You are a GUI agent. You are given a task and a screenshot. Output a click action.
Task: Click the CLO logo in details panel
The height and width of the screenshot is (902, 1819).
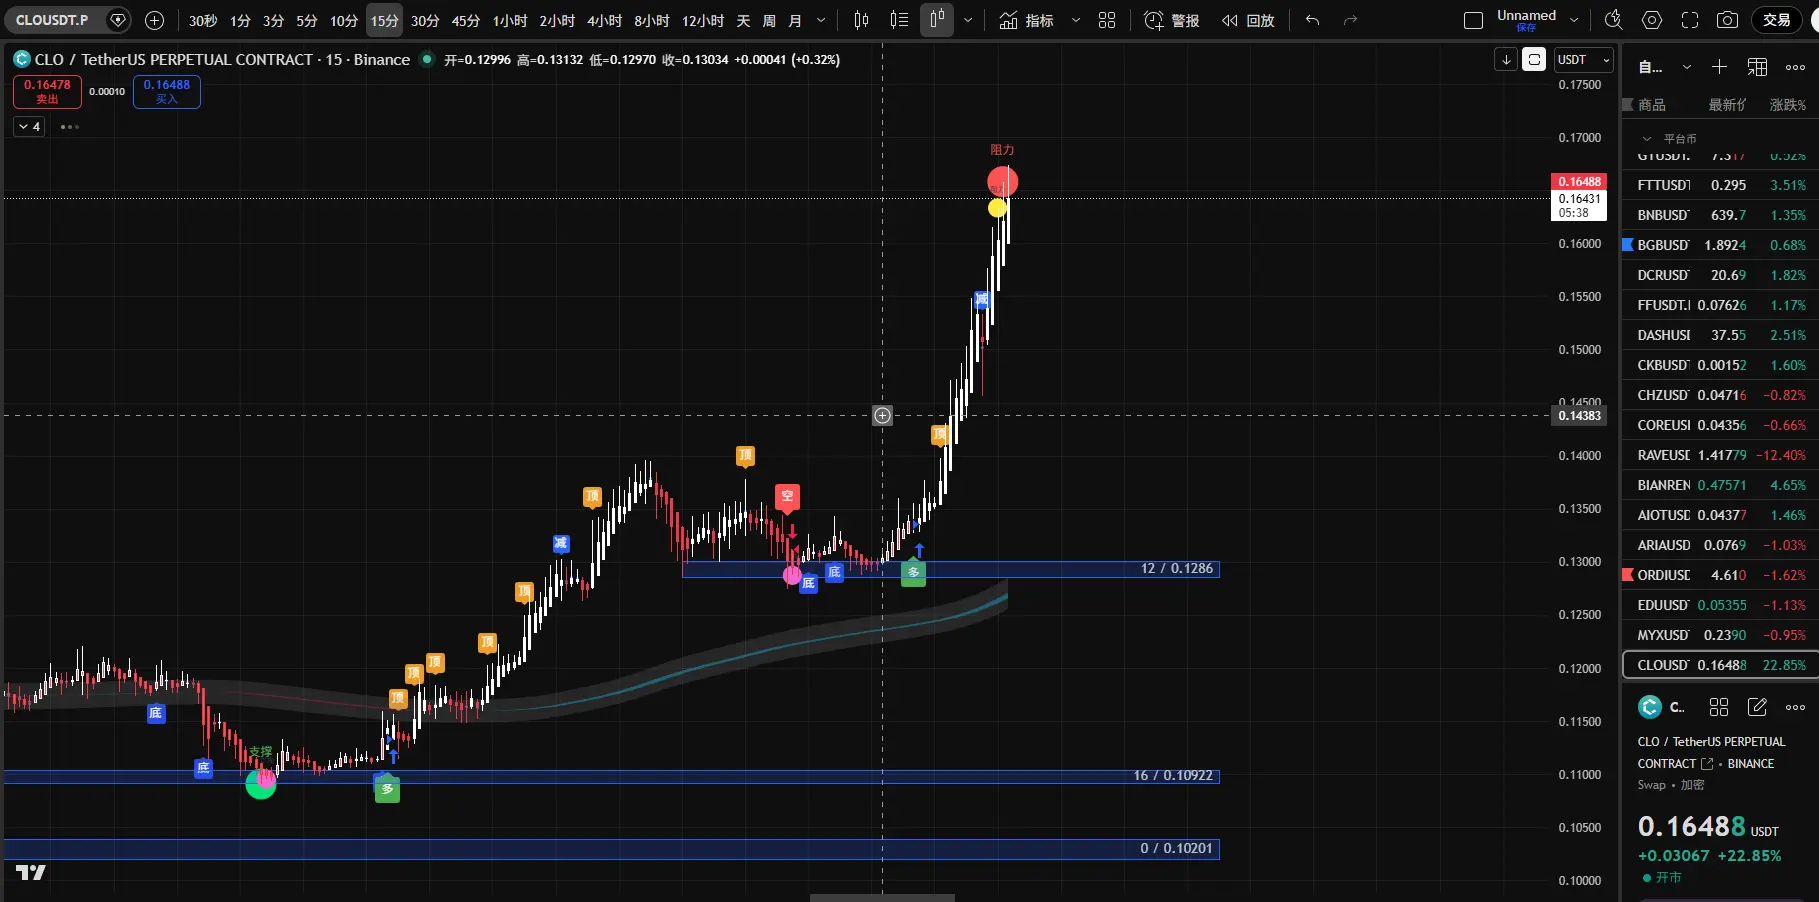(1650, 707)
